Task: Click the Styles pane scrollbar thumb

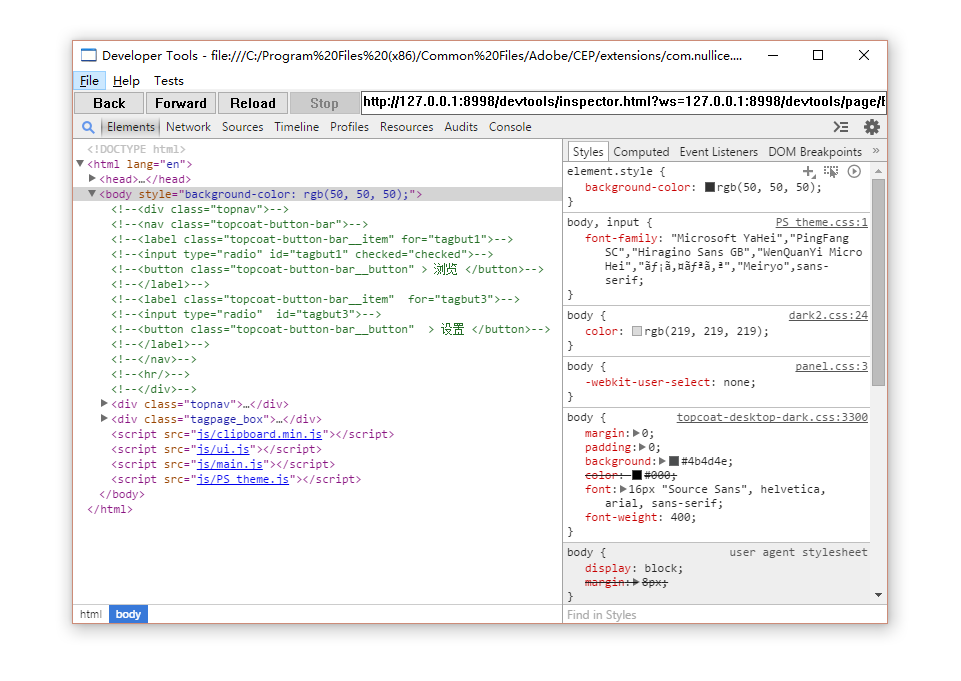Action: click(878, 282)
